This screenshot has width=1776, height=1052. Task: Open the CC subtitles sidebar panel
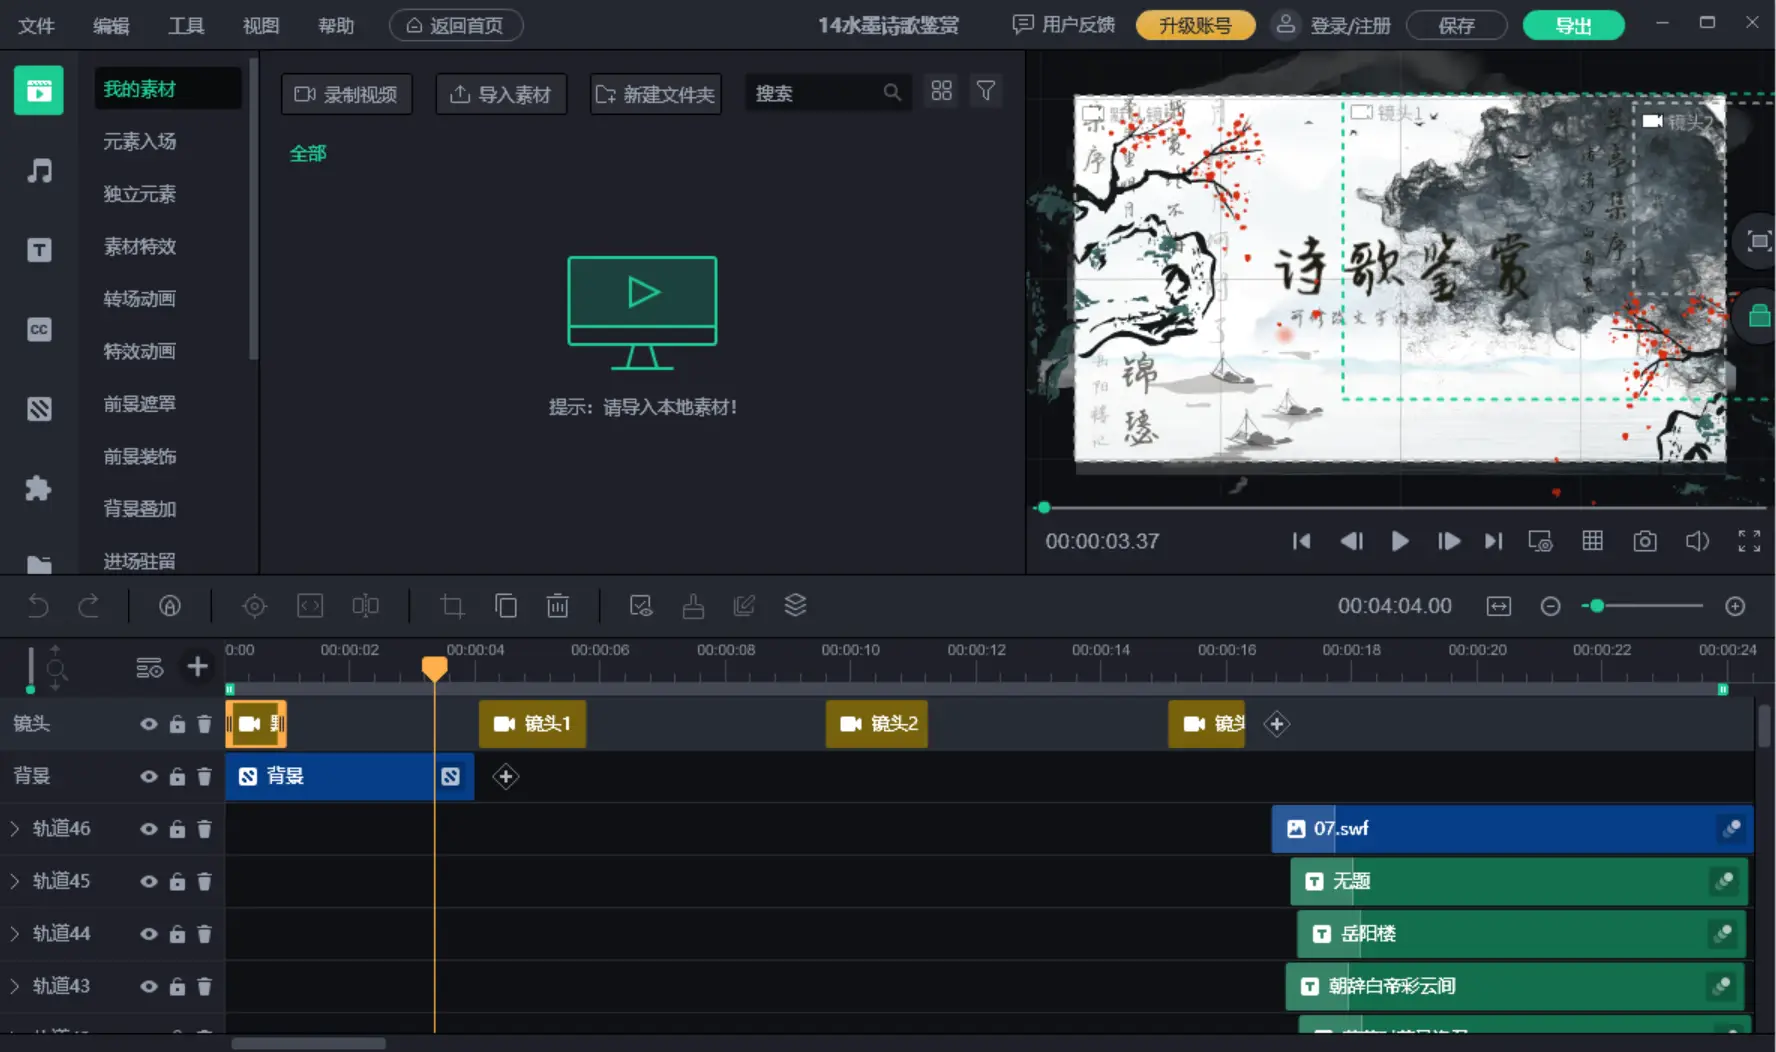[x=39, y=329]
